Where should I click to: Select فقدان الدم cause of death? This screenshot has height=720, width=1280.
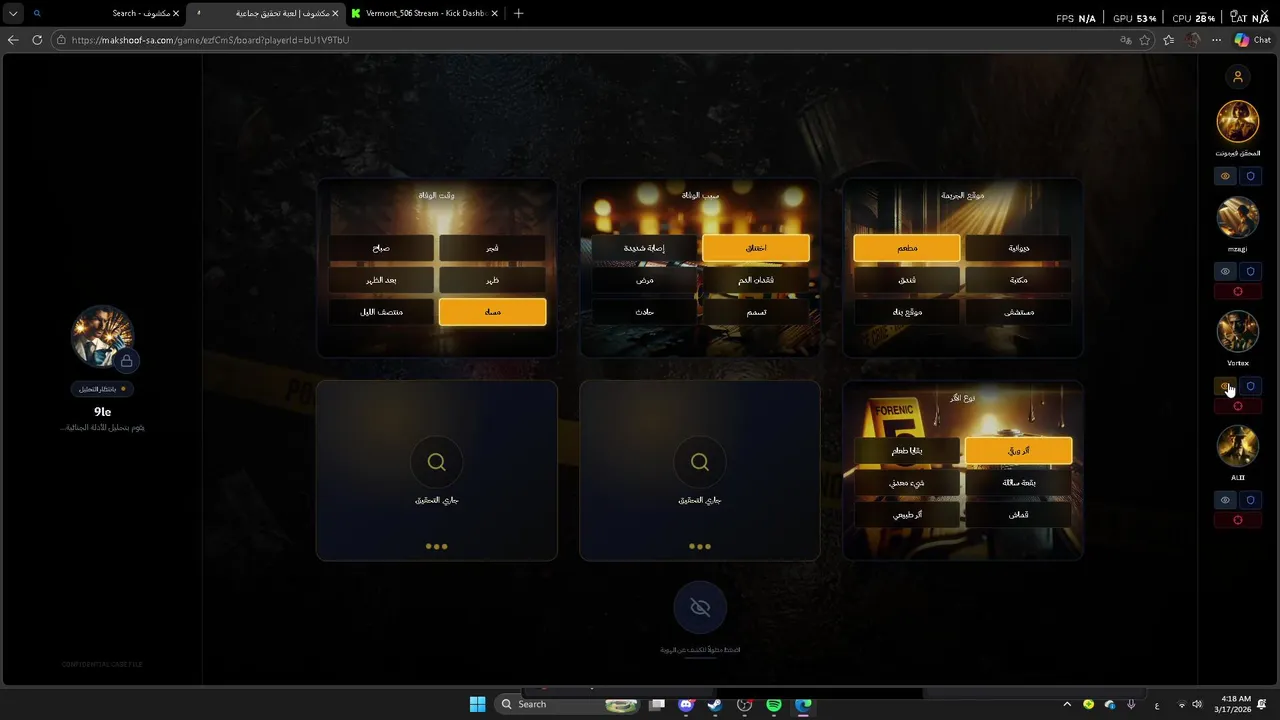tap(756, 280)
